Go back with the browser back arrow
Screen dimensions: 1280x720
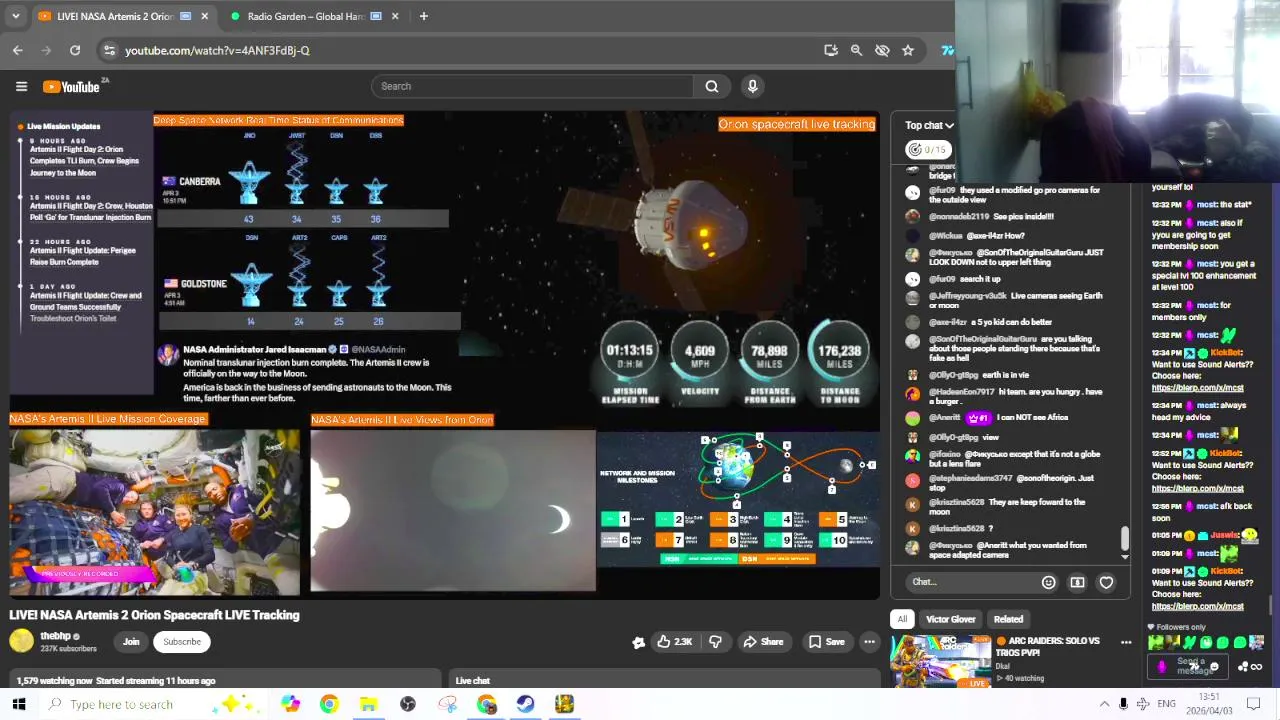point(18,50)
